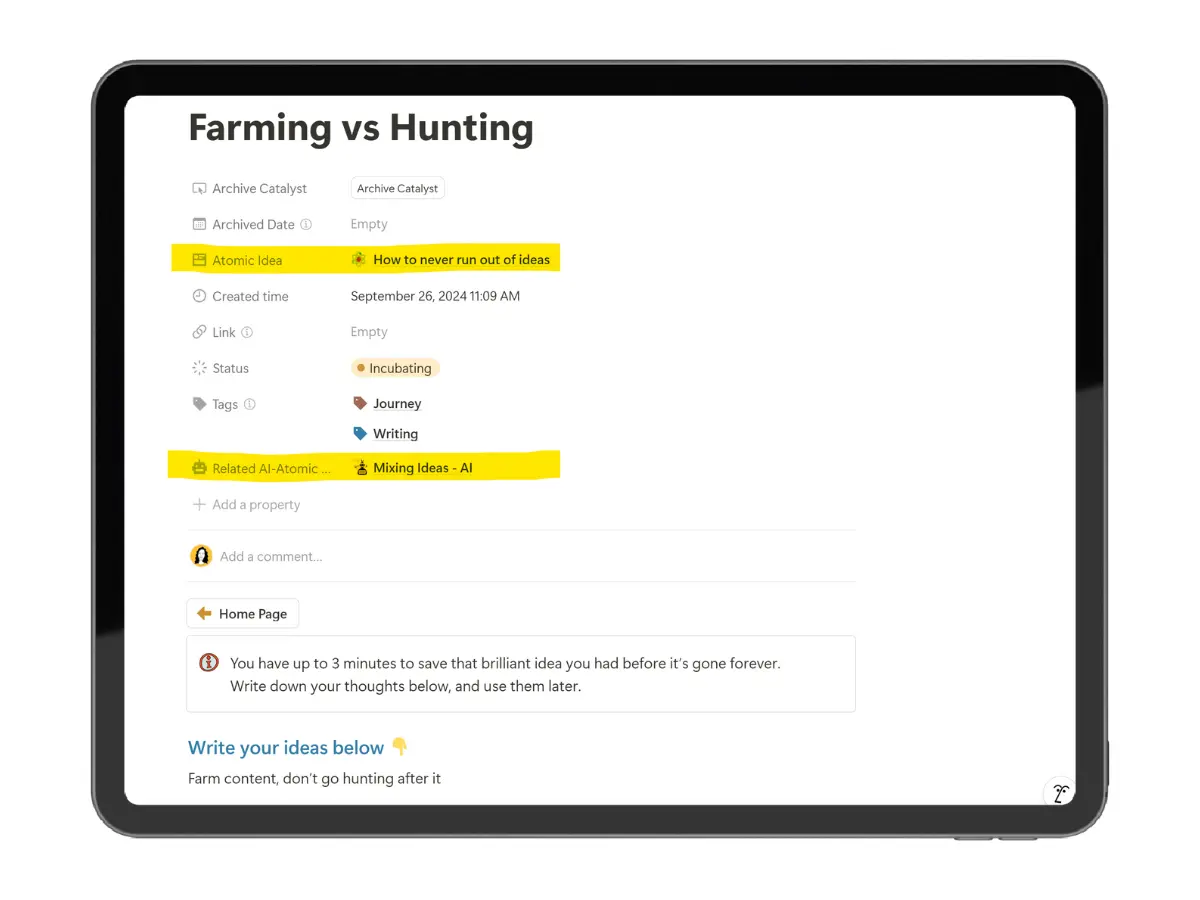Viewport: 1200px width, 900px height.
Task: Click the Archive Catalyst property icon
Action: tap(199, 188)
